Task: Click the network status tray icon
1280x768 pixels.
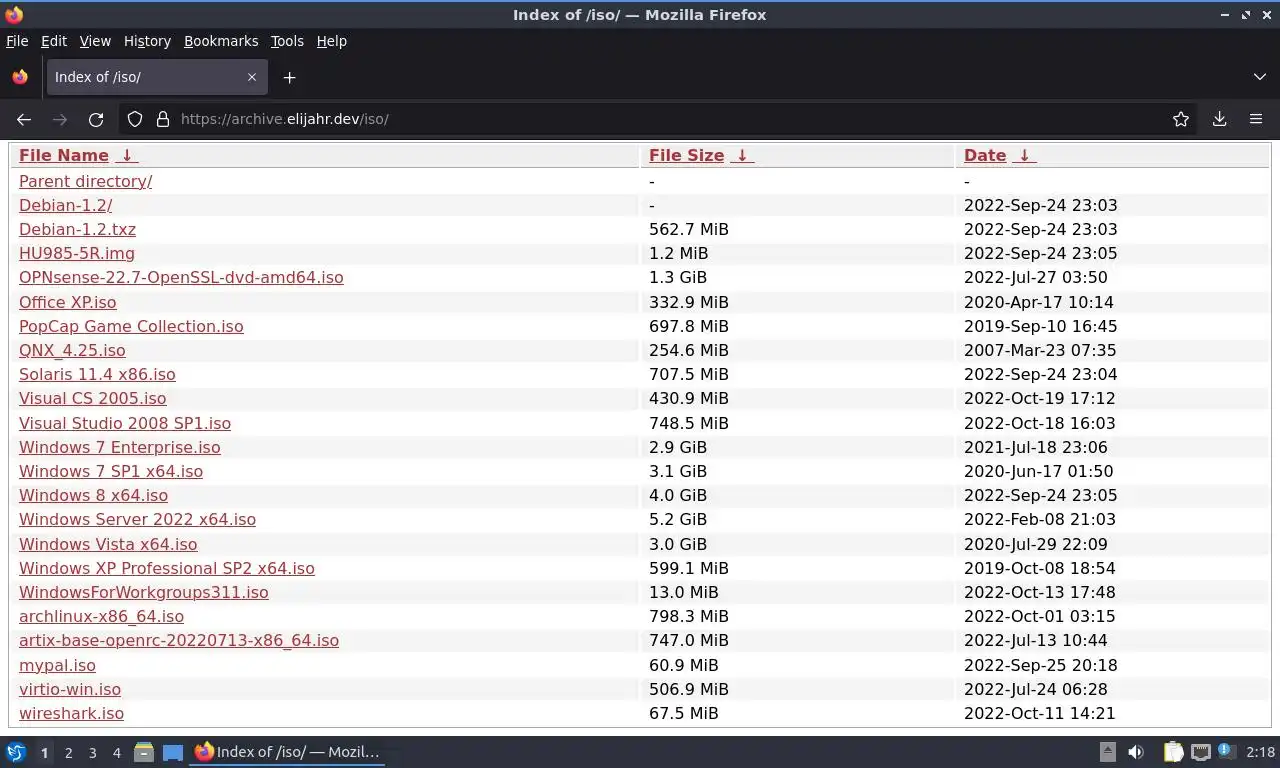Action: pyautogui.click(x=1201, y=752)
